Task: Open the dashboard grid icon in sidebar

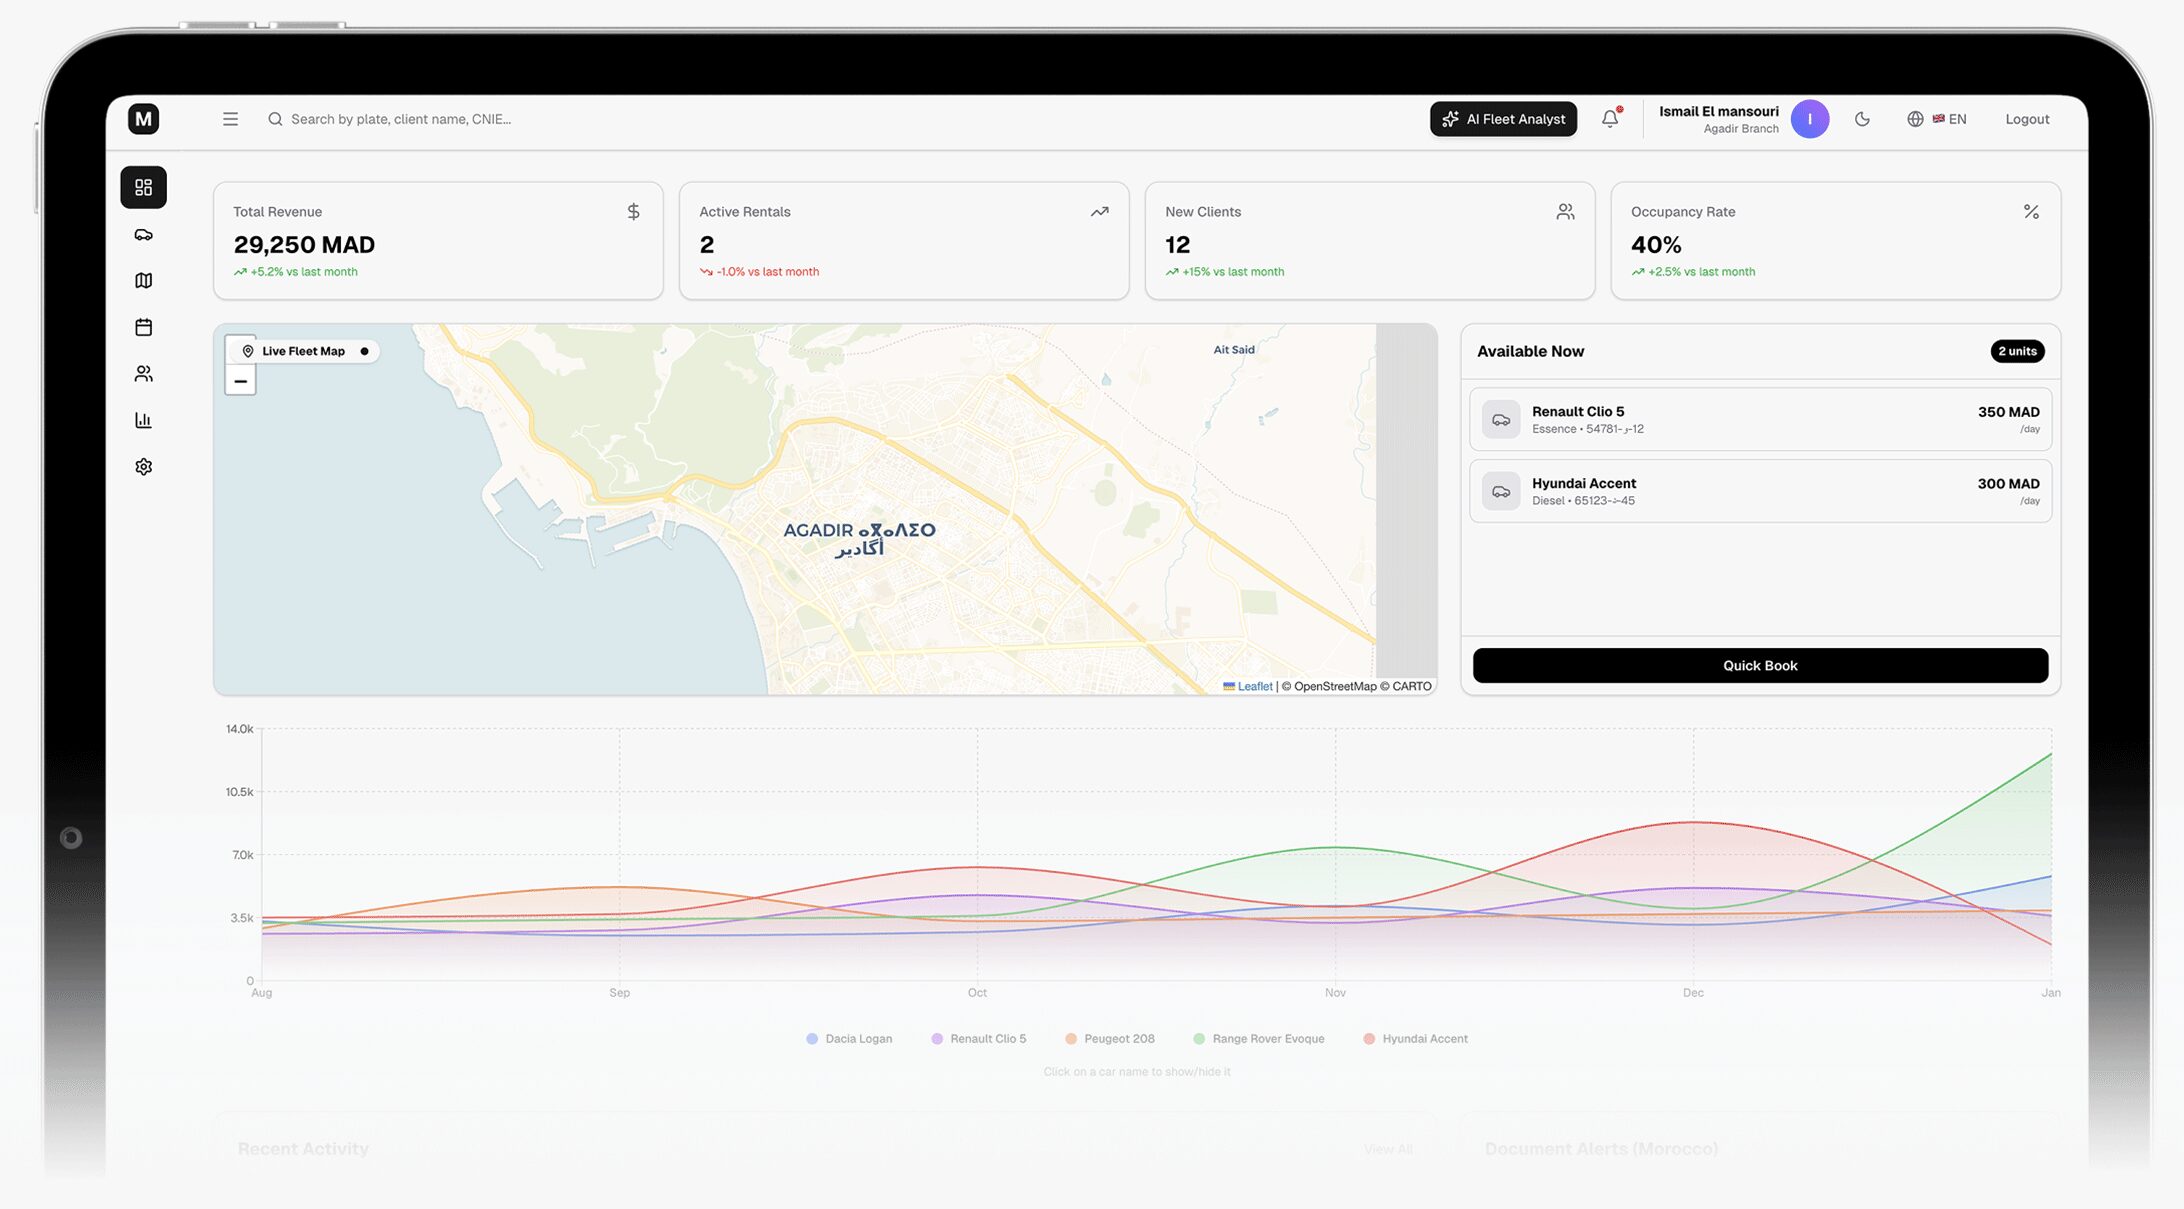Action: click(x=143, y=187)
